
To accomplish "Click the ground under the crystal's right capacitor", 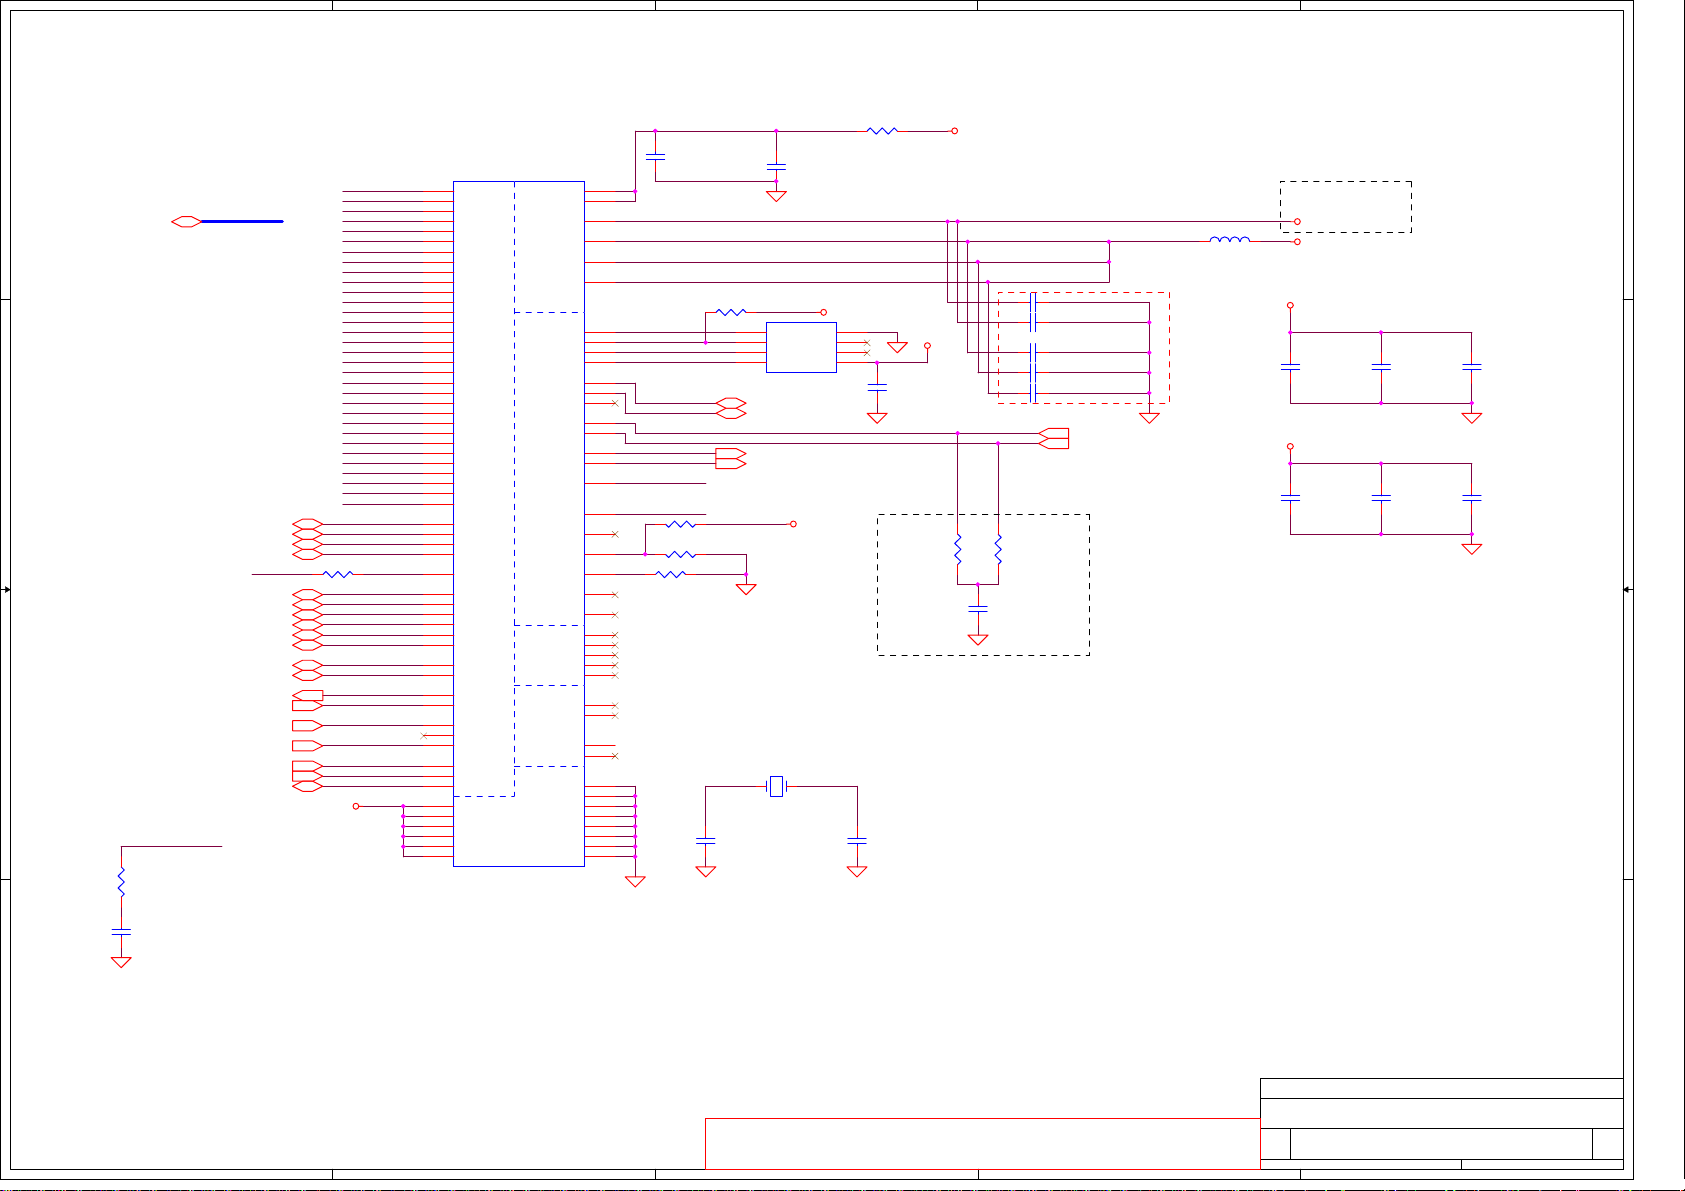I will (x=857, y=871).
